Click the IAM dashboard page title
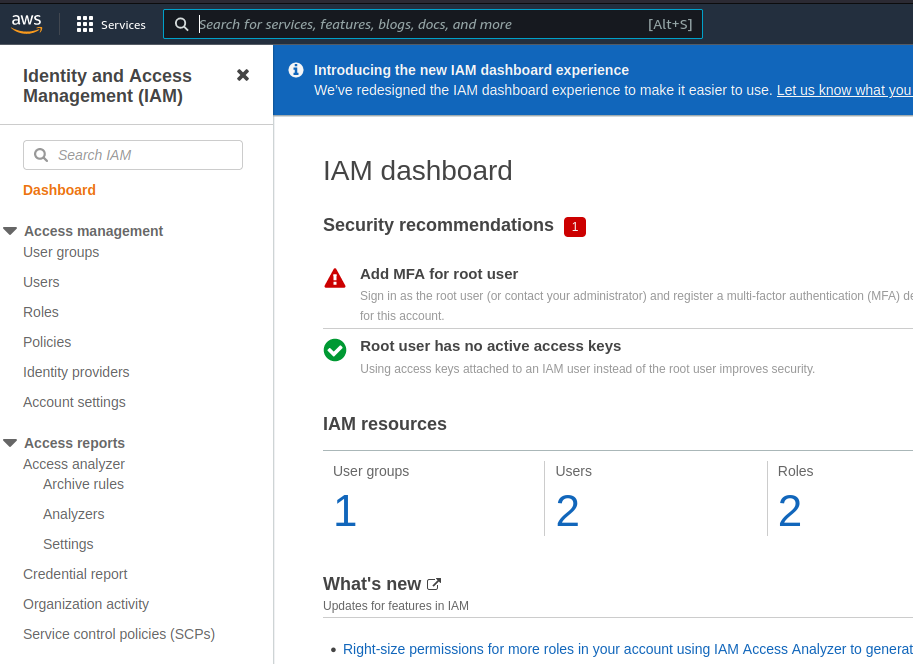913x664 pixels. coord(418,171)
